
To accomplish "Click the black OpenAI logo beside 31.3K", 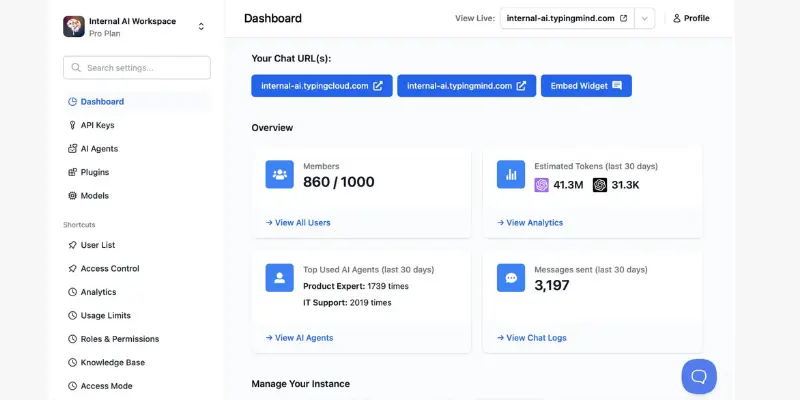I will click(x=600, y=185).
